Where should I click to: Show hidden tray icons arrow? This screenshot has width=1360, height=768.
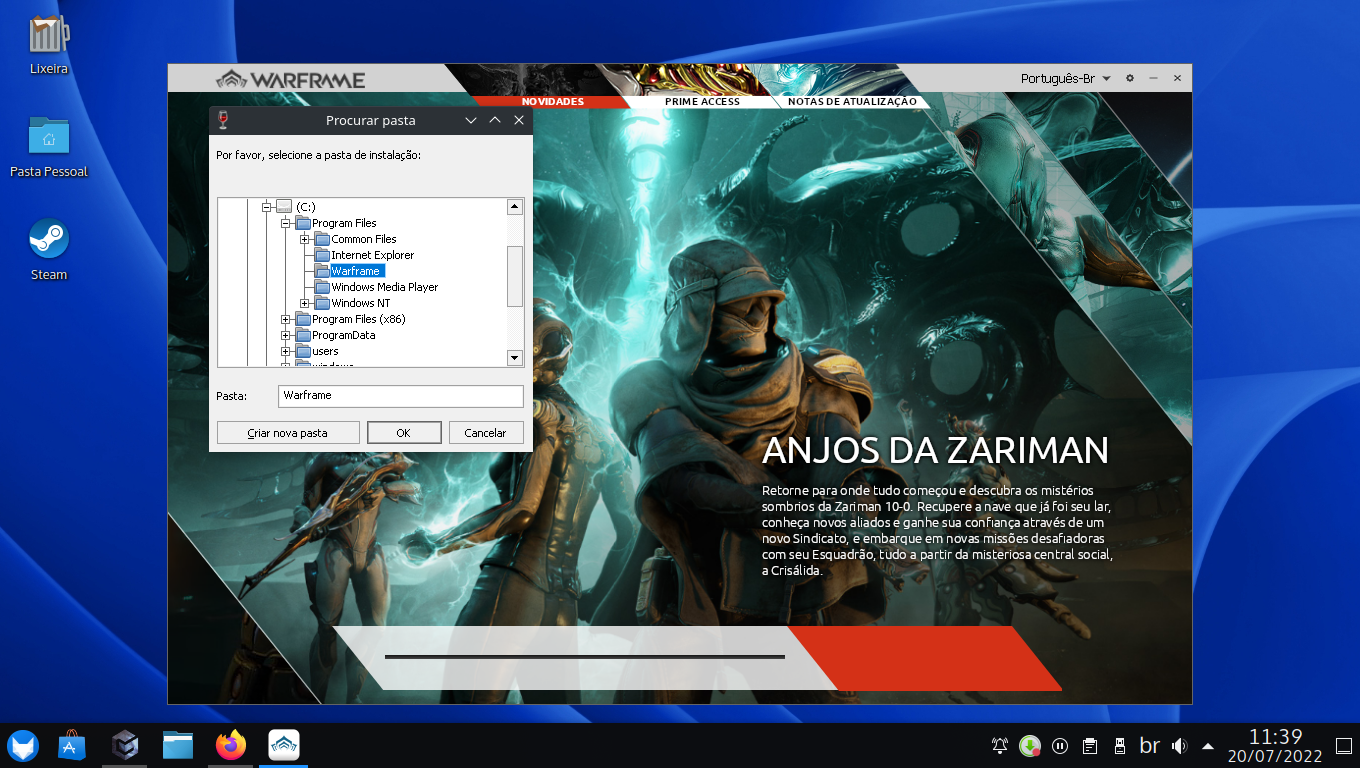1208,746
